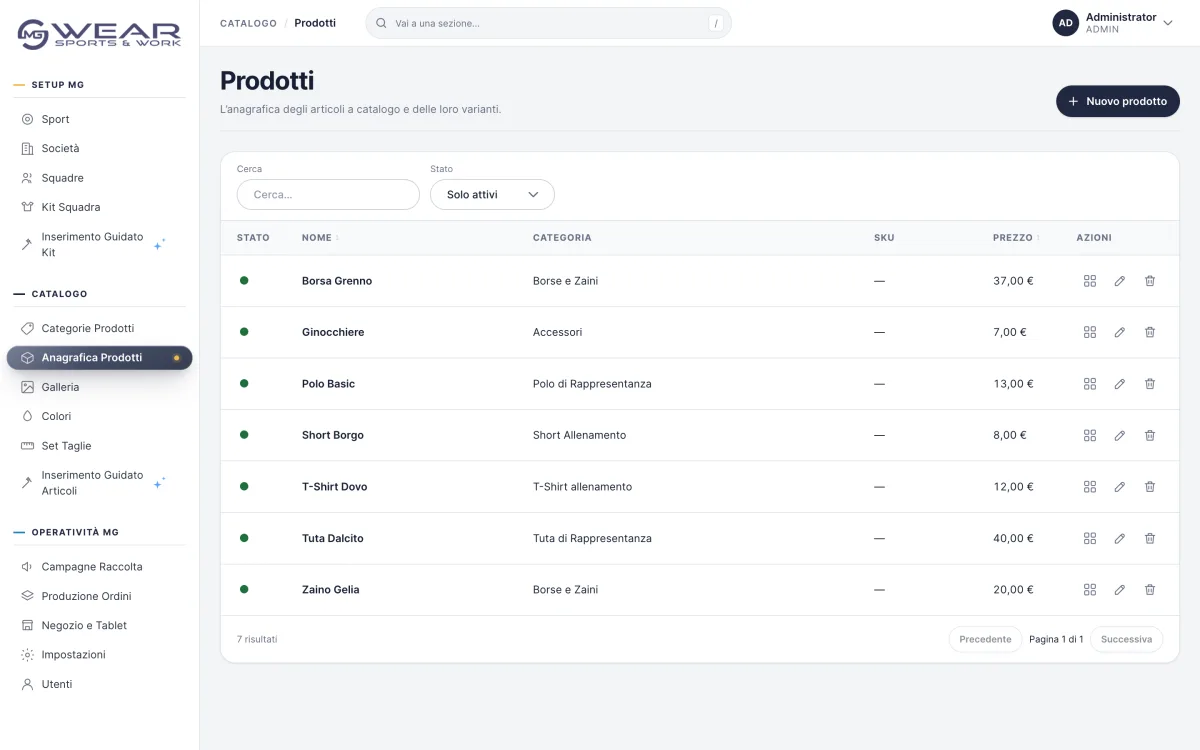The width and height of the screenshot is (1200, 750).
Task: Click the Cerca products search field
Action: pos(328,195)
